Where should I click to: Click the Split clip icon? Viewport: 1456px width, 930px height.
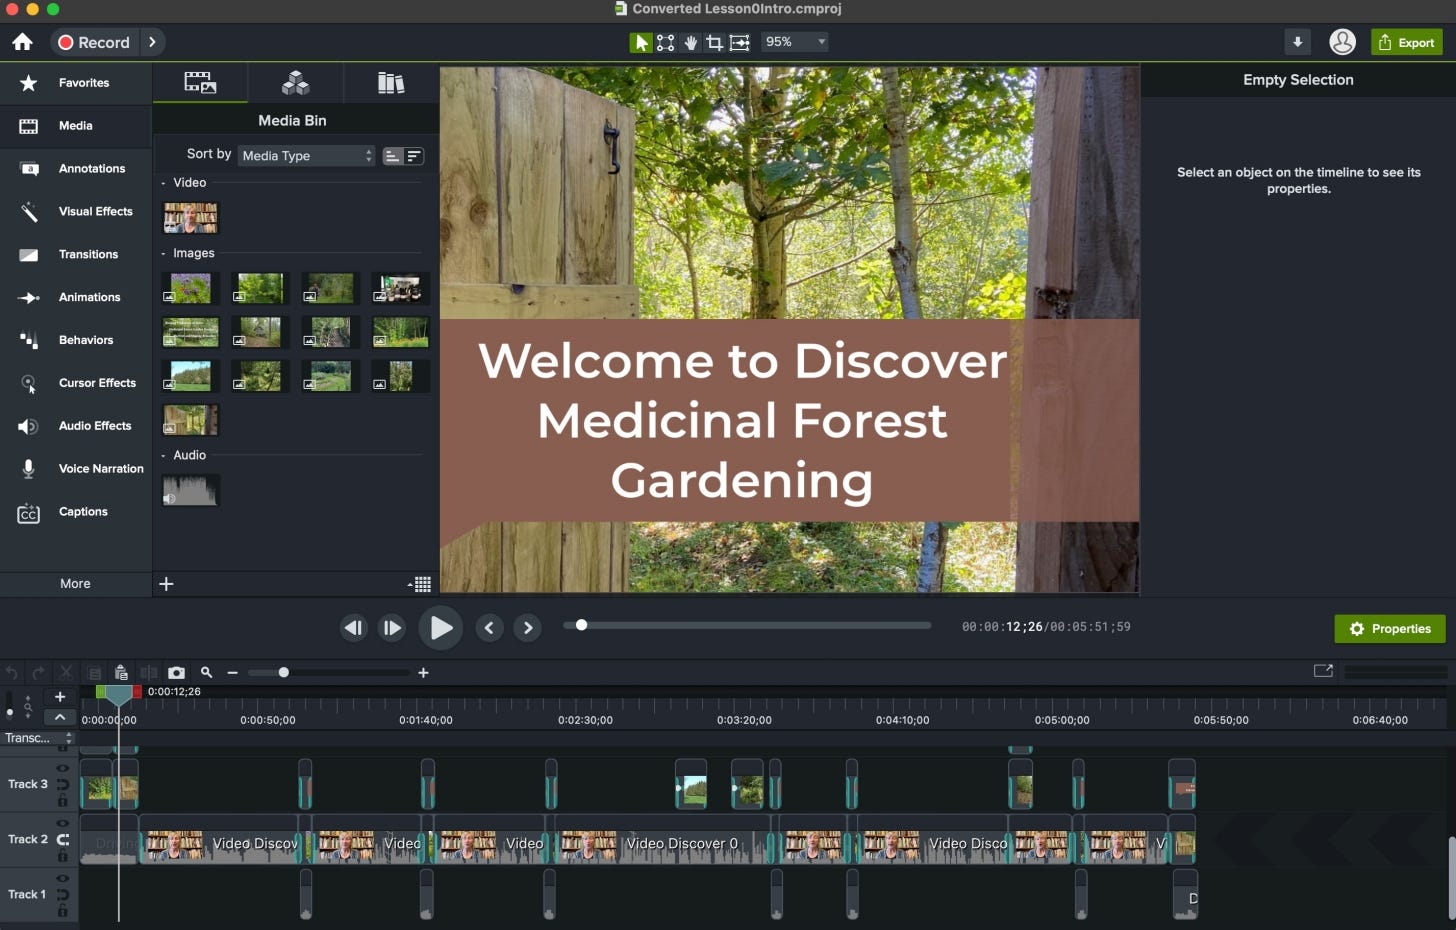coord(149,673)
